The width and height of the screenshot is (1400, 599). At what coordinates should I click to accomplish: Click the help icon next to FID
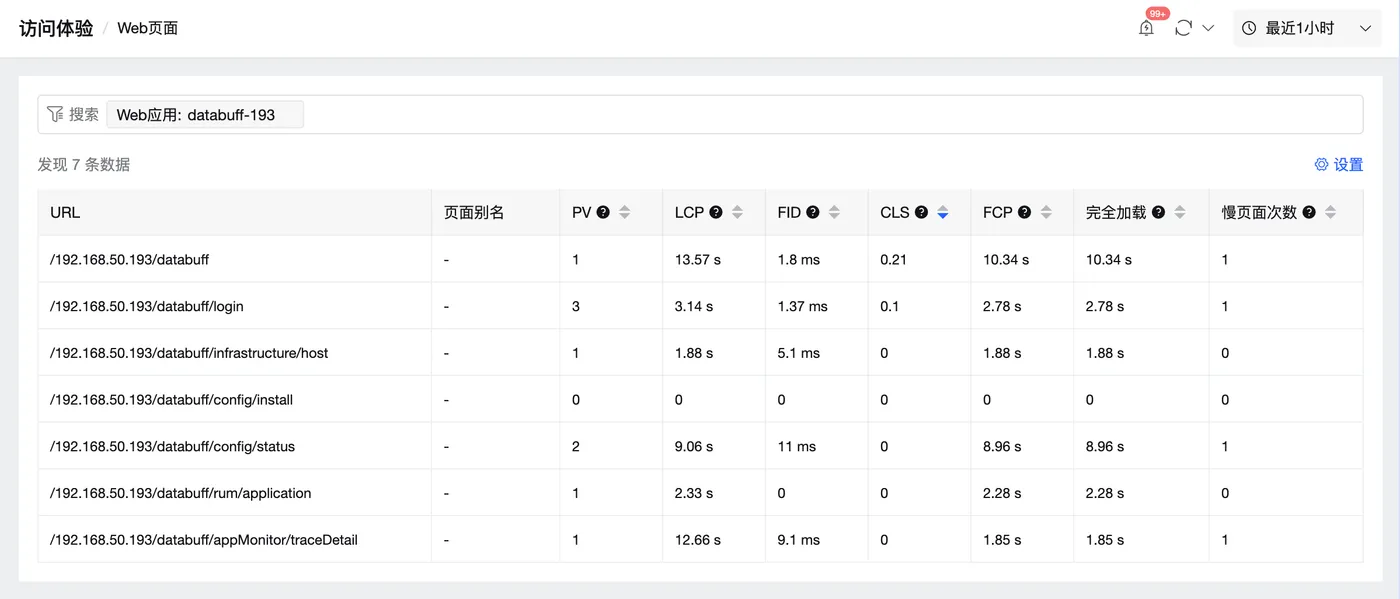[x=813, y=212]
